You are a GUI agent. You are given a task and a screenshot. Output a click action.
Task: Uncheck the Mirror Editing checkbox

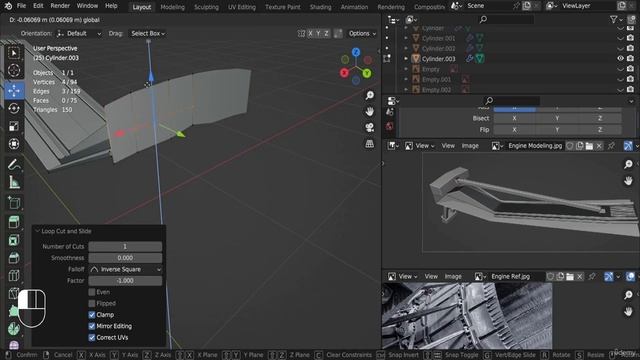pyautogui.click(x=92, y=326)
